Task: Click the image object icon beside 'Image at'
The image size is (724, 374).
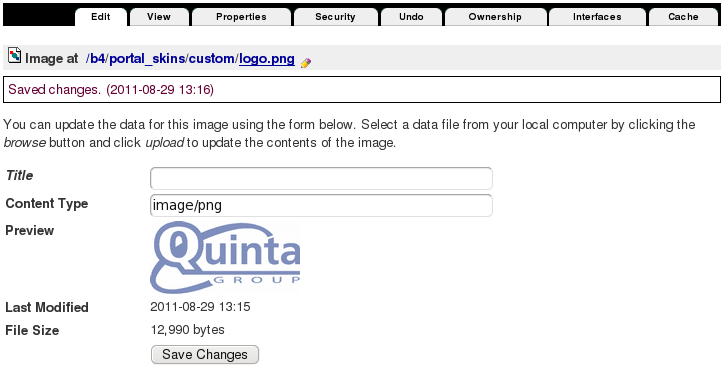Action: [14, 56]
